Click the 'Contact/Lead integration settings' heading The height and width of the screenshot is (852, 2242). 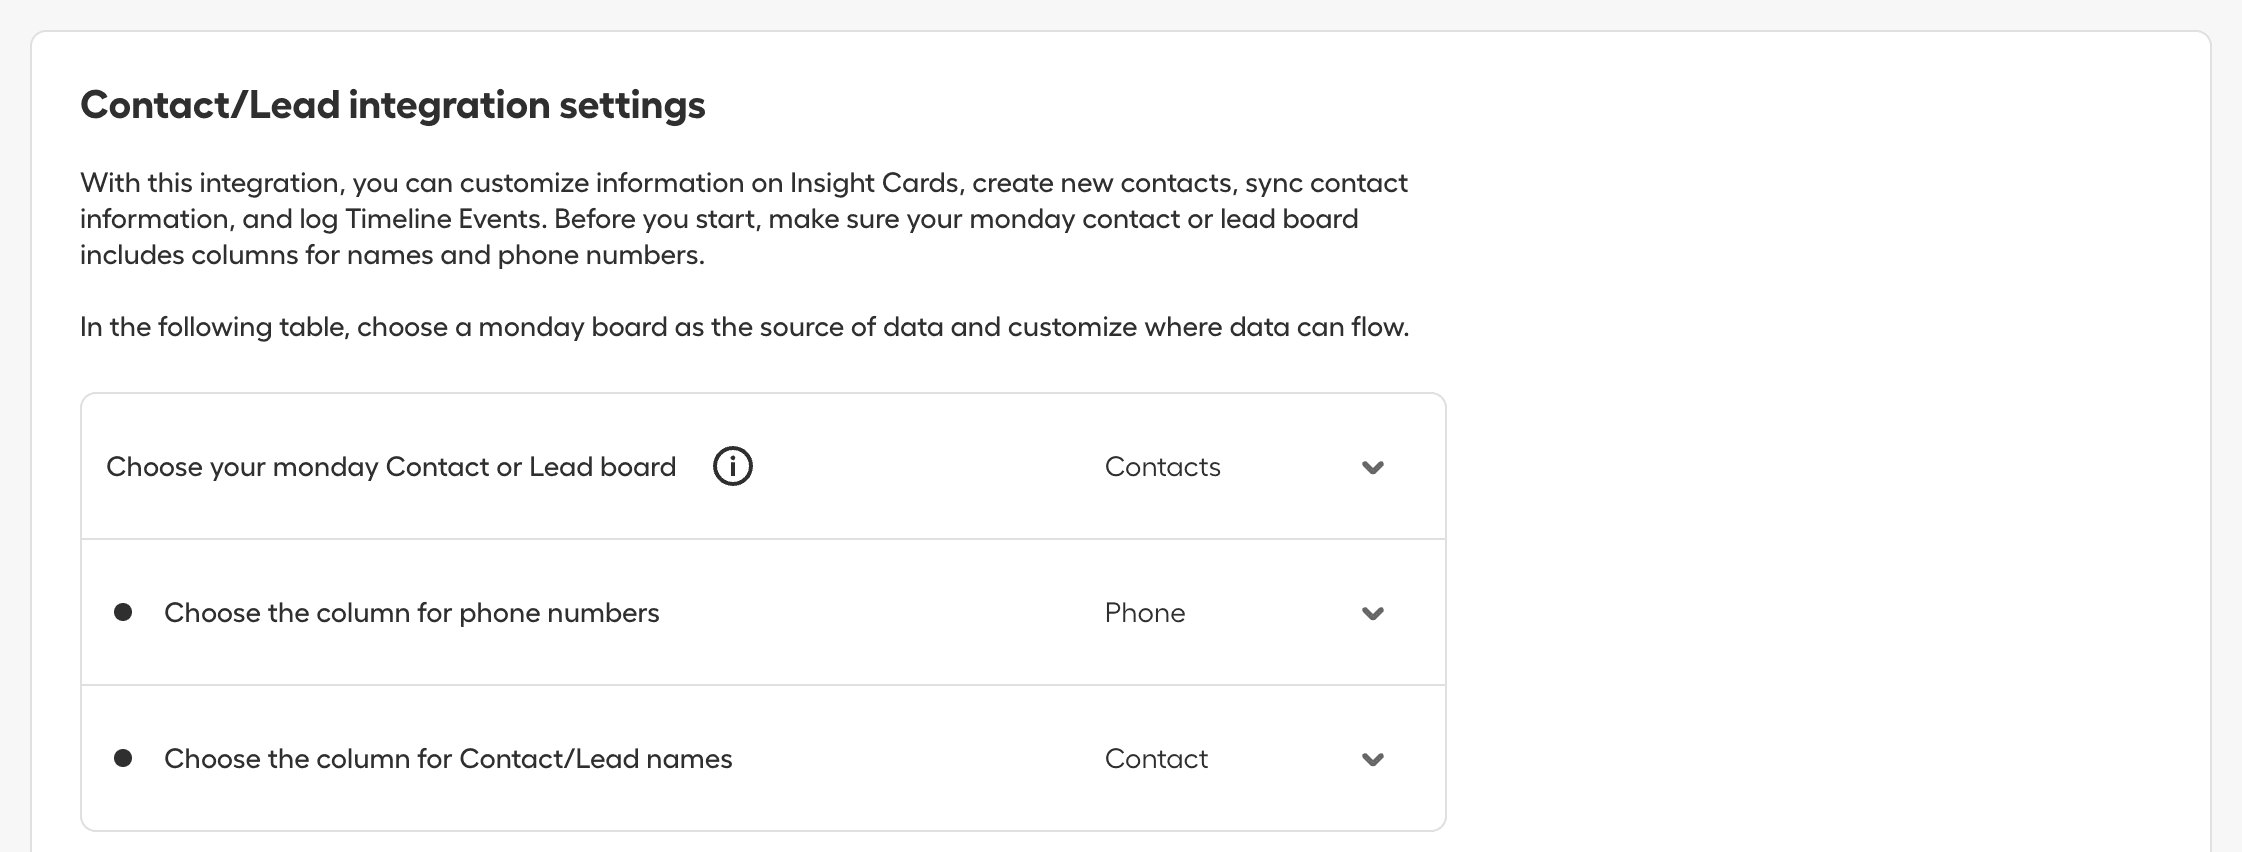[393, 105]
